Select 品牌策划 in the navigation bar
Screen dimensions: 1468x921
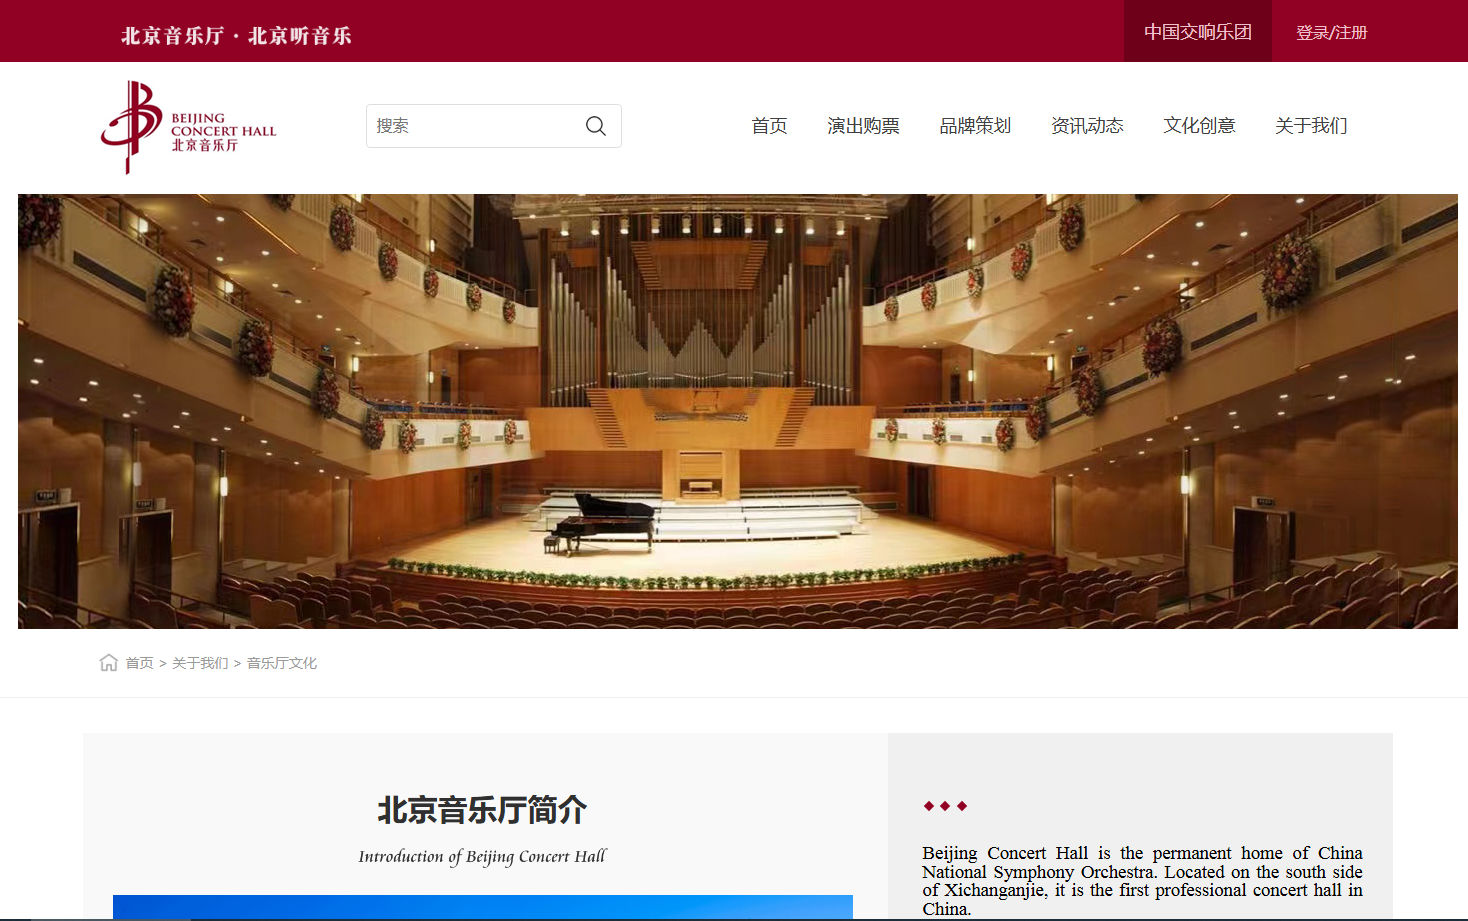975,126
